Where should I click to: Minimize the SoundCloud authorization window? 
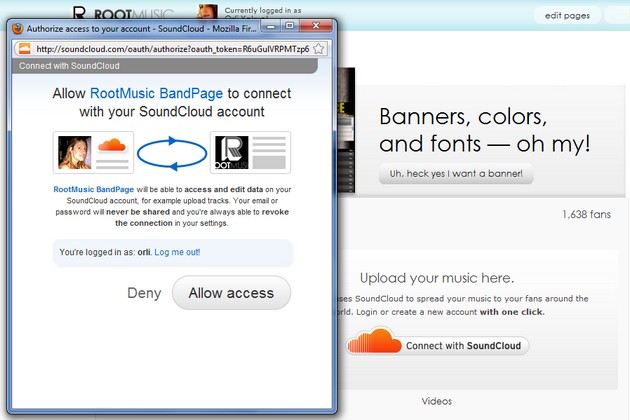pos(271,26)
